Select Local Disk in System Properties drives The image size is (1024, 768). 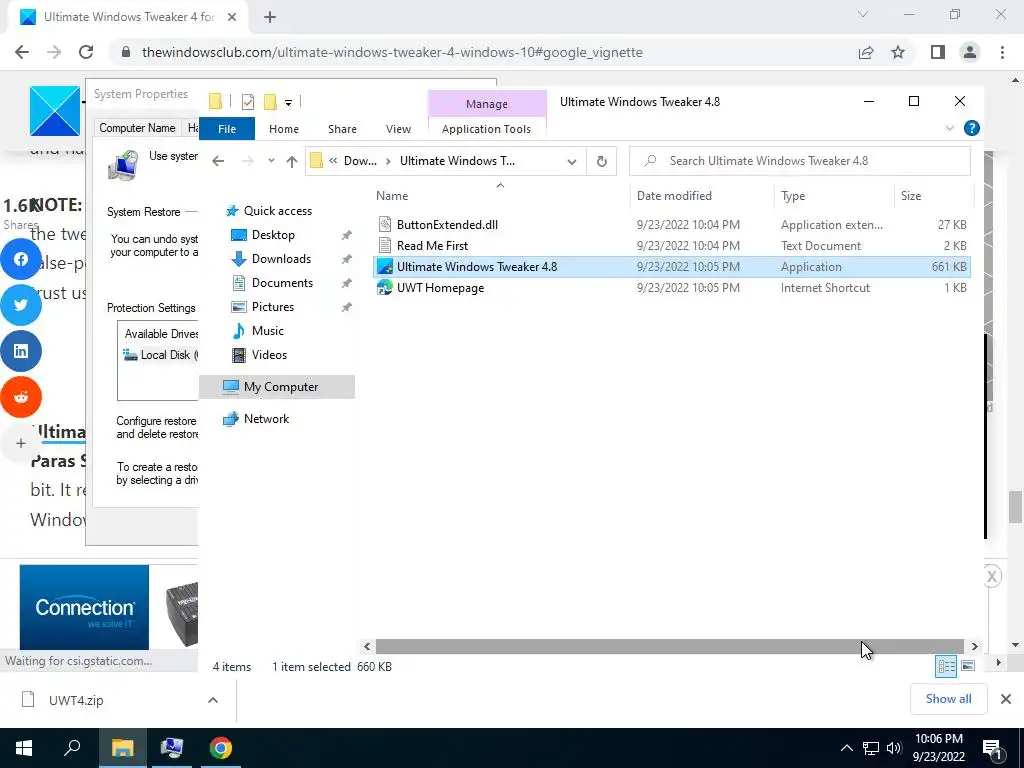point(160,355)
